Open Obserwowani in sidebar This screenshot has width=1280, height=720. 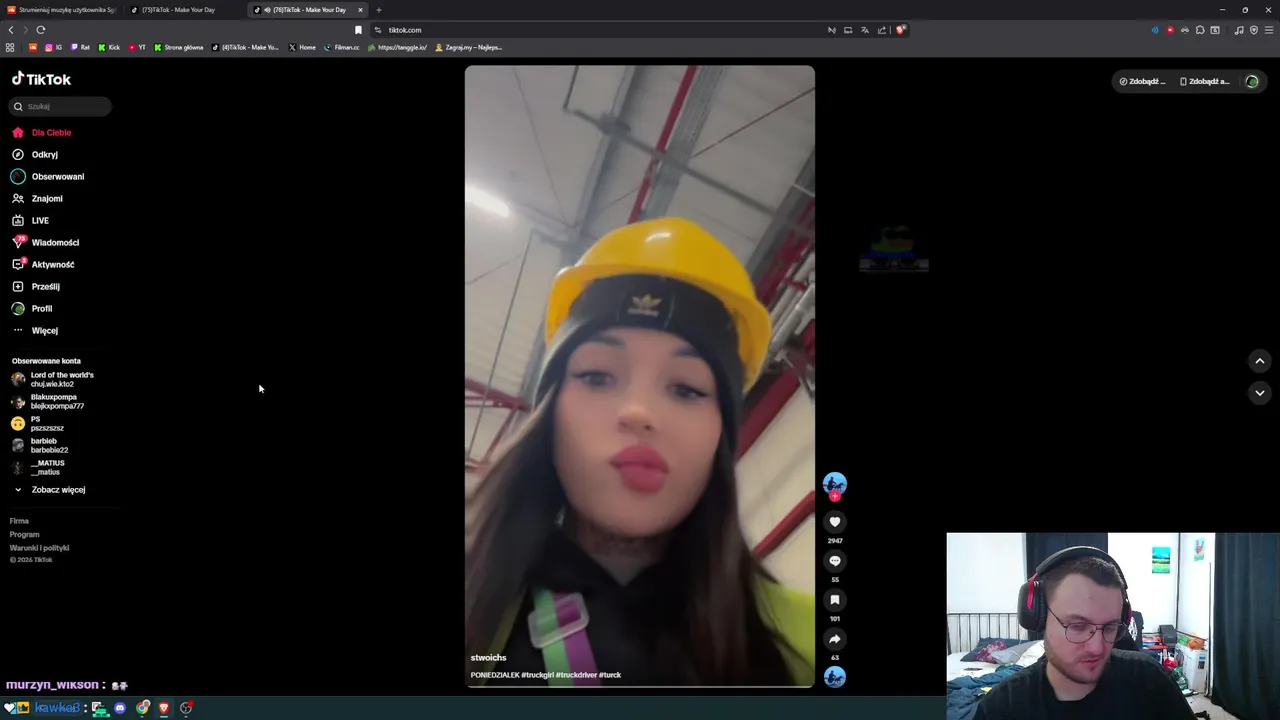pos(48,176)
